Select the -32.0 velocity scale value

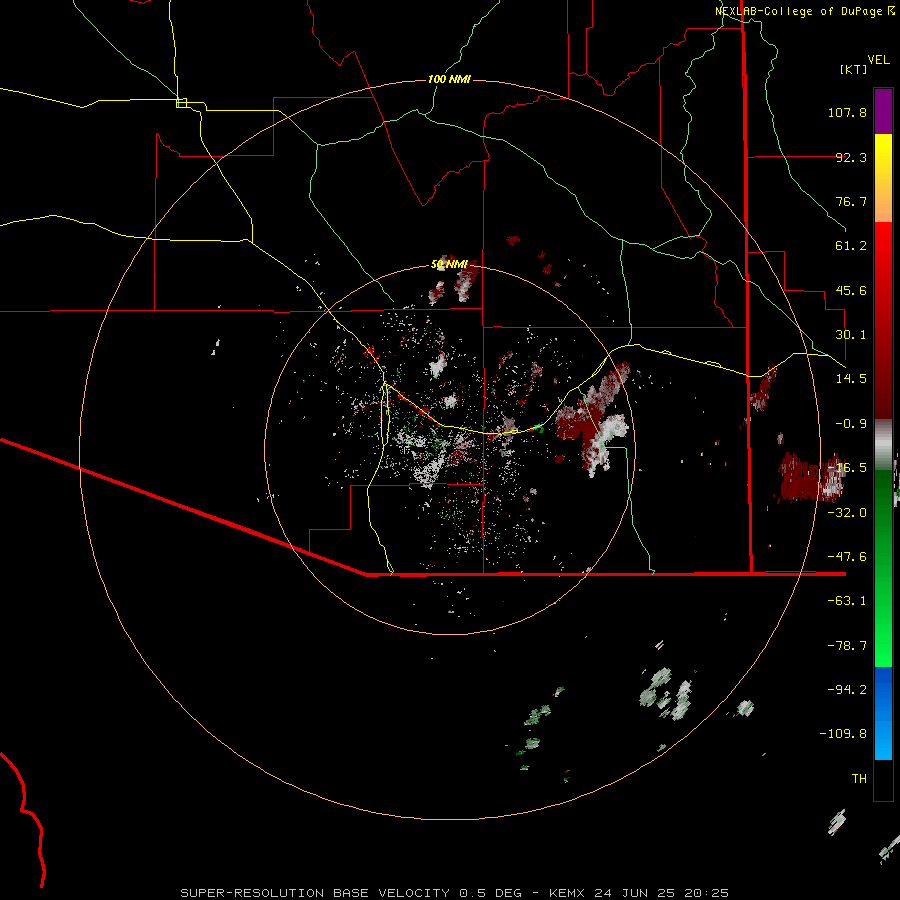tap(847, 513)
